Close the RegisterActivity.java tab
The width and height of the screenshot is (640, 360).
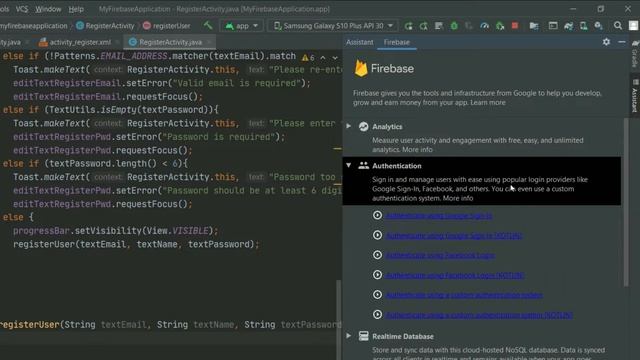(x=209, y=42)
